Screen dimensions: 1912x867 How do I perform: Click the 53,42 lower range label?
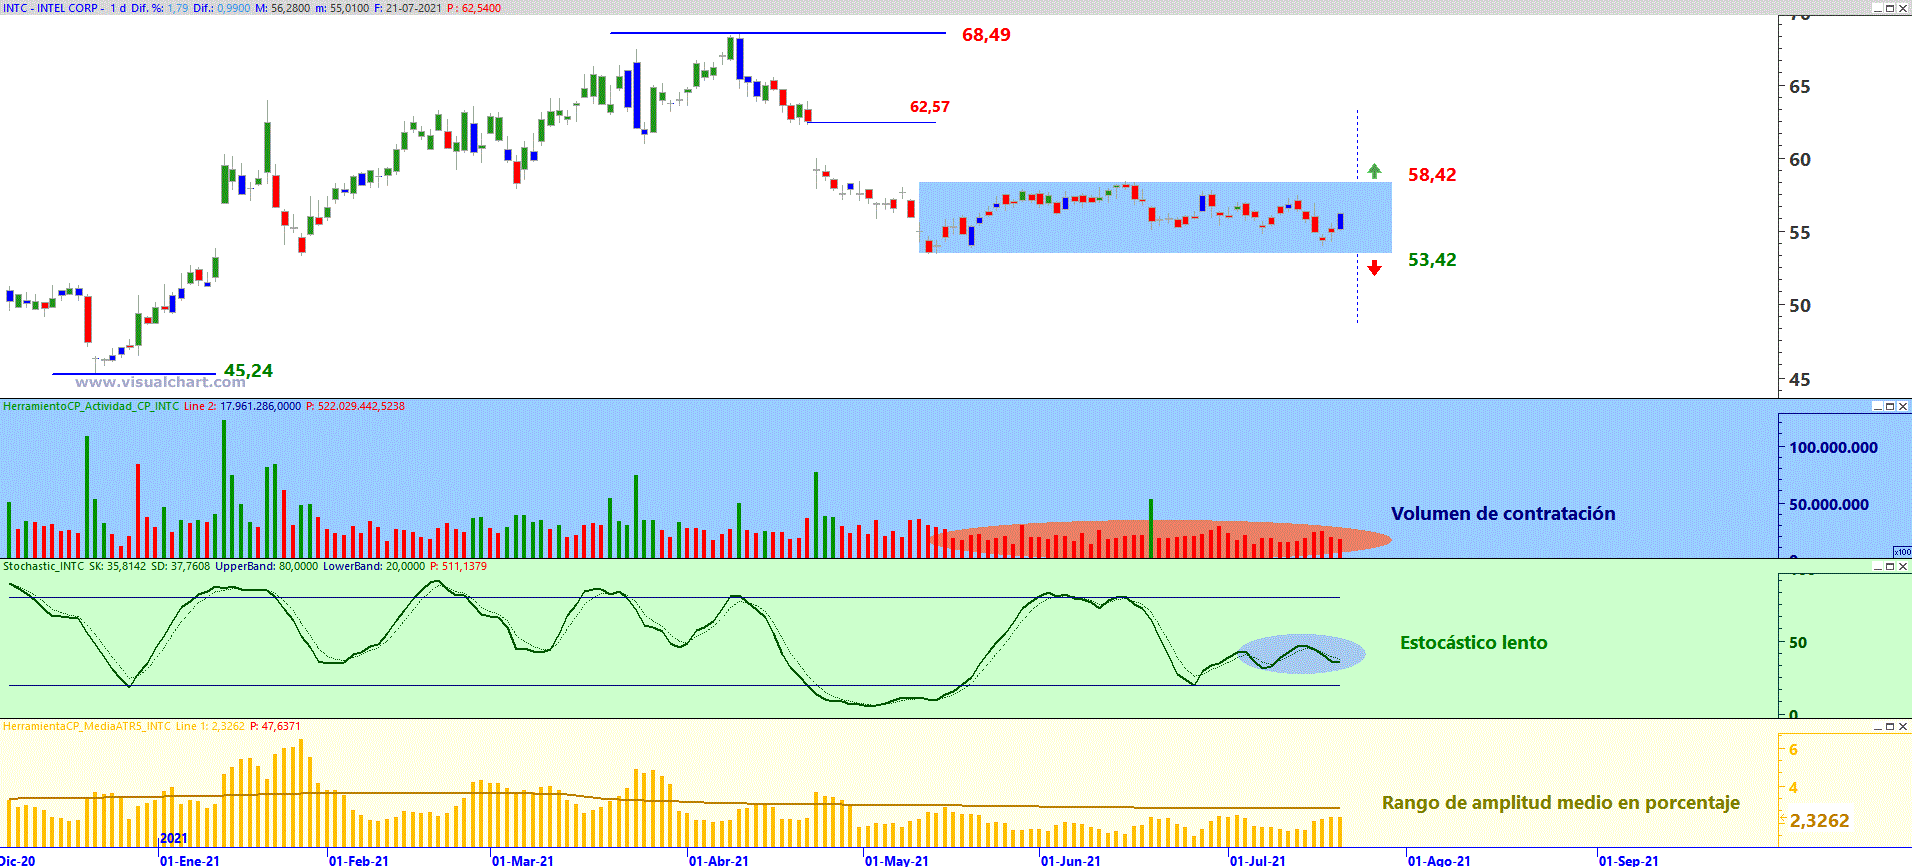(1432, 260)
